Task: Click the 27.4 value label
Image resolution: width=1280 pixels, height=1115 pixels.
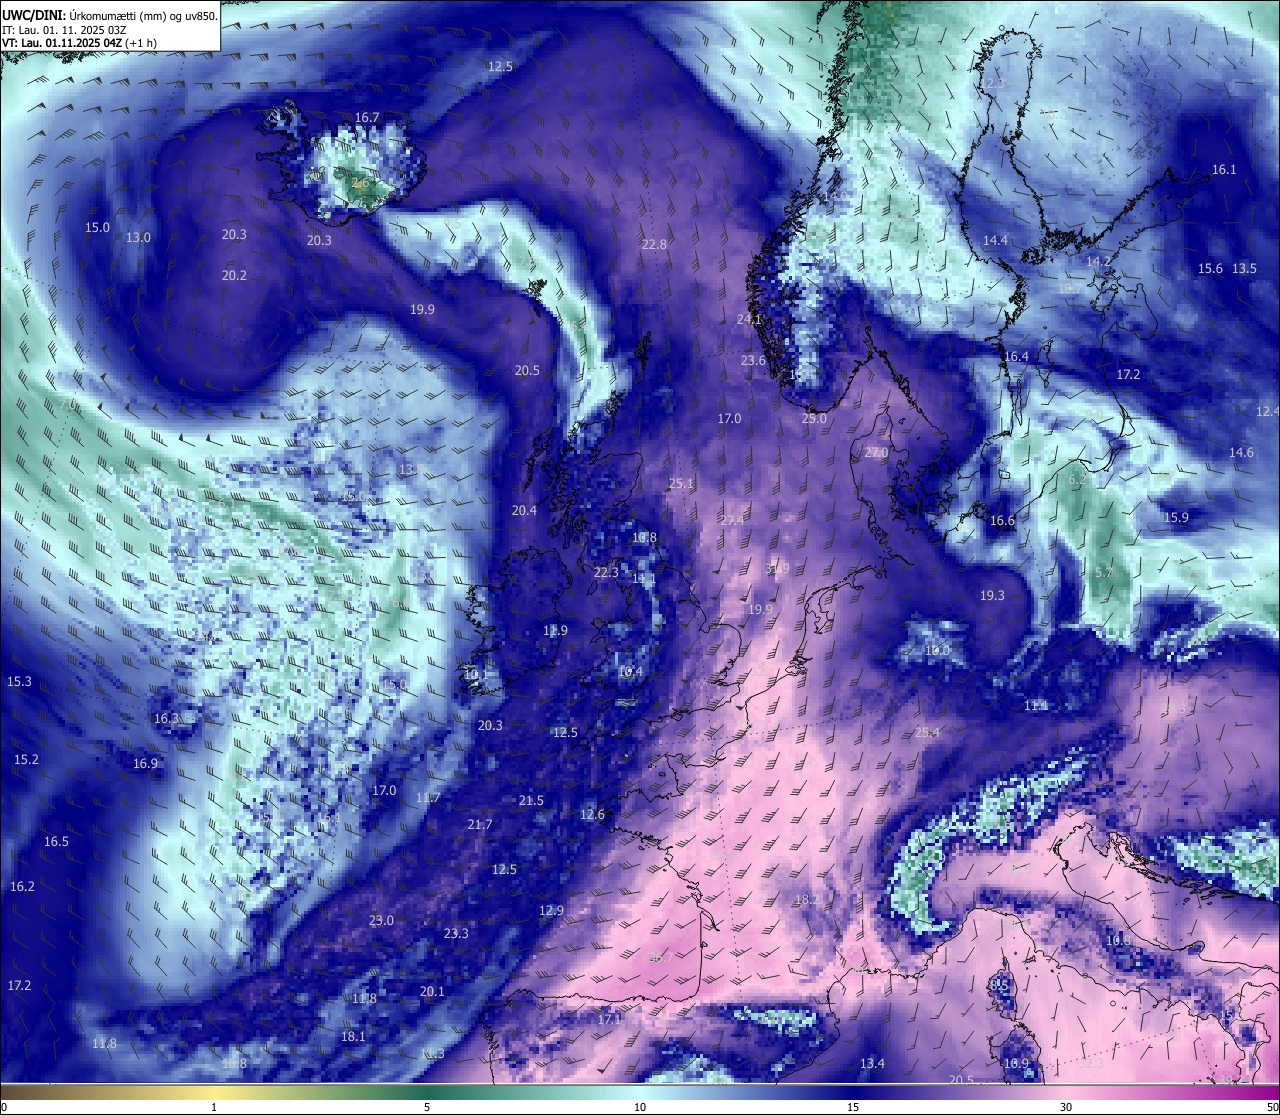Action: pyautogui.click(x=732, y=521)
